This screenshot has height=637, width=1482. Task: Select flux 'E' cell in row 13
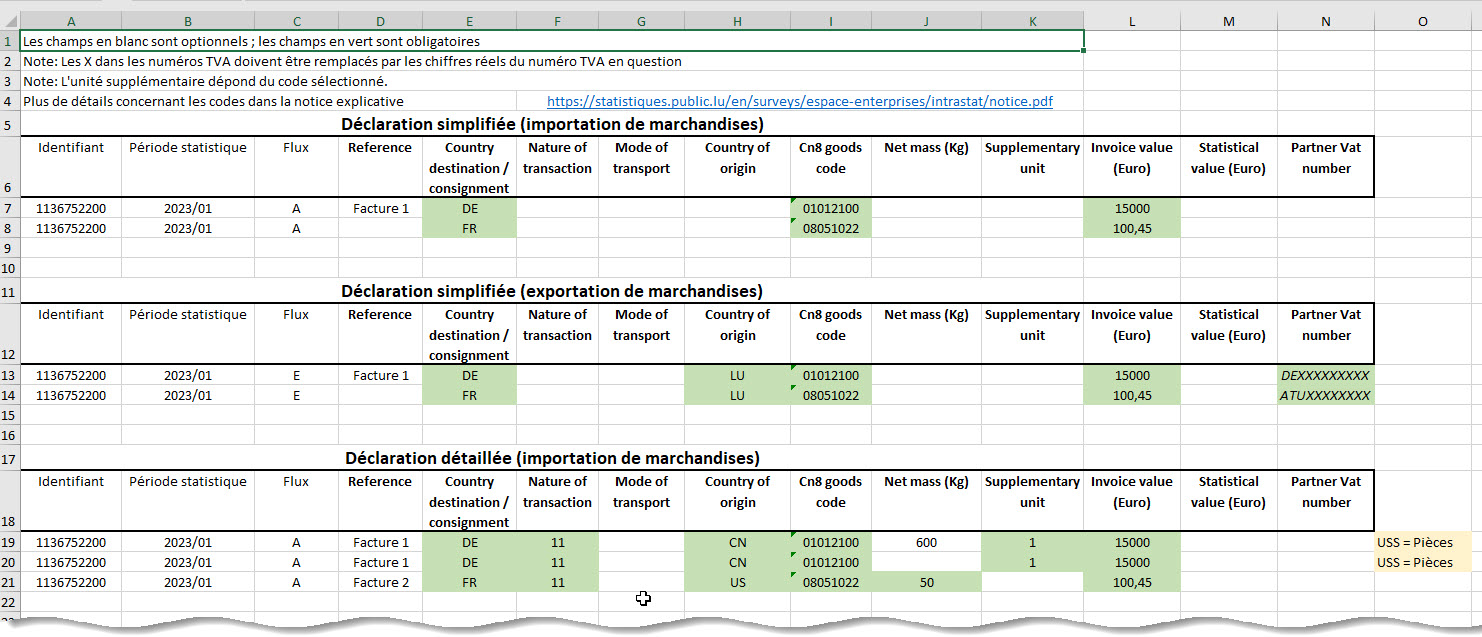click(296, 376)
